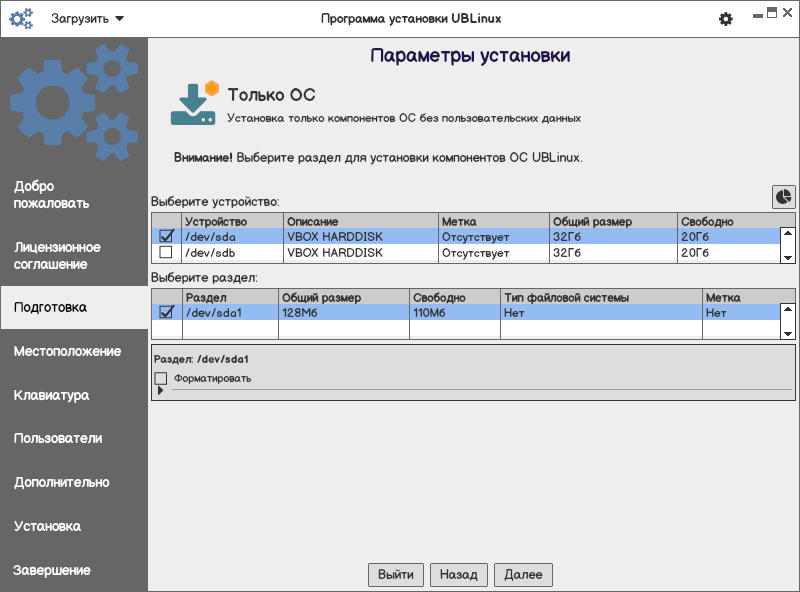Maximize the installer window
The width and height of the screenshot is (800, 592).
772,13
